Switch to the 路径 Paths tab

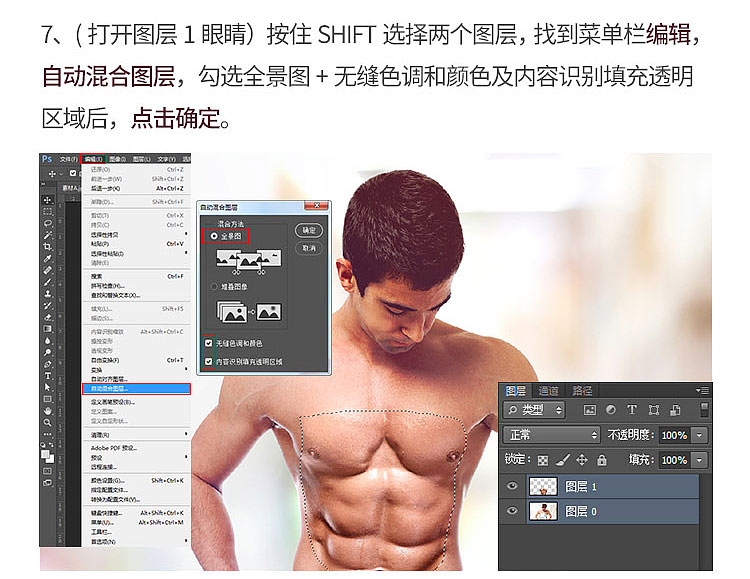point(582,391)
